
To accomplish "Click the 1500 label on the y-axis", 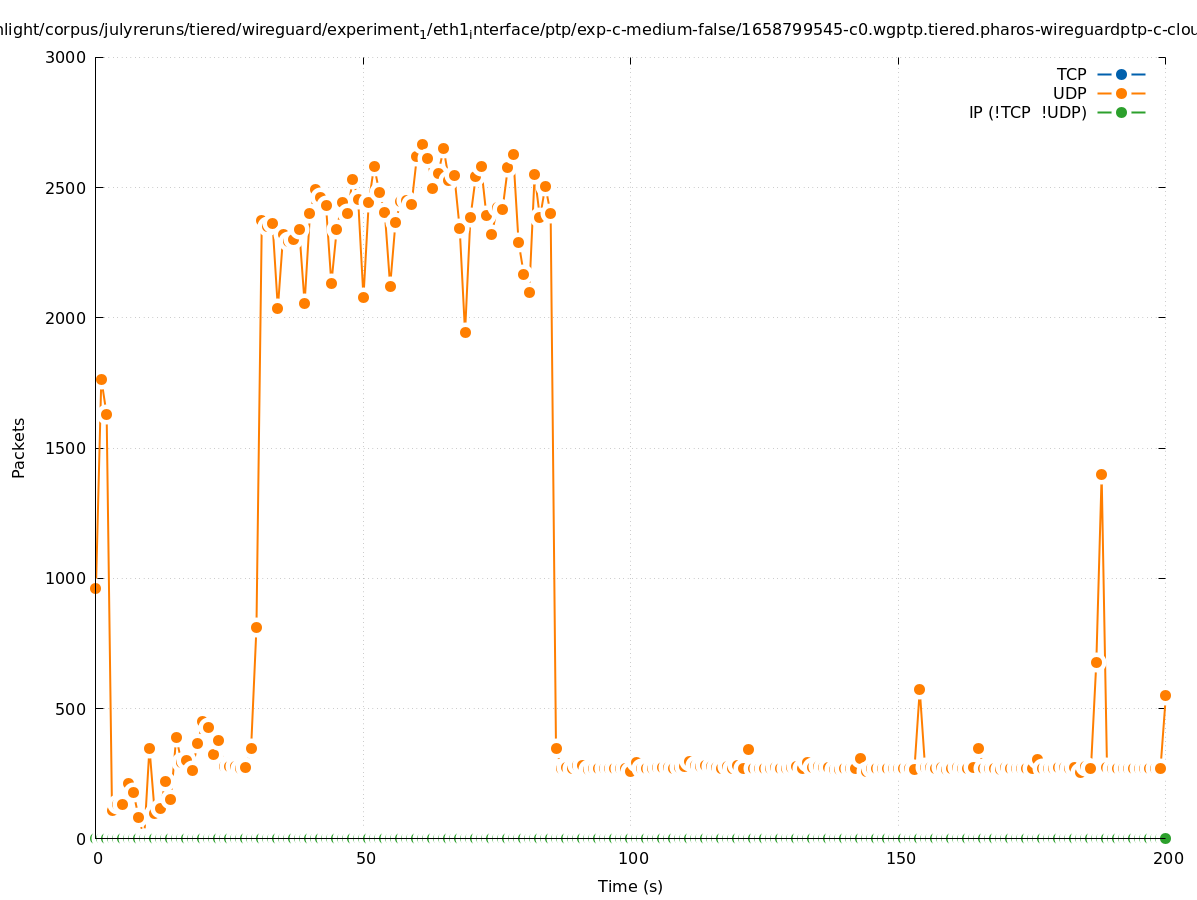I will (67, 448).
